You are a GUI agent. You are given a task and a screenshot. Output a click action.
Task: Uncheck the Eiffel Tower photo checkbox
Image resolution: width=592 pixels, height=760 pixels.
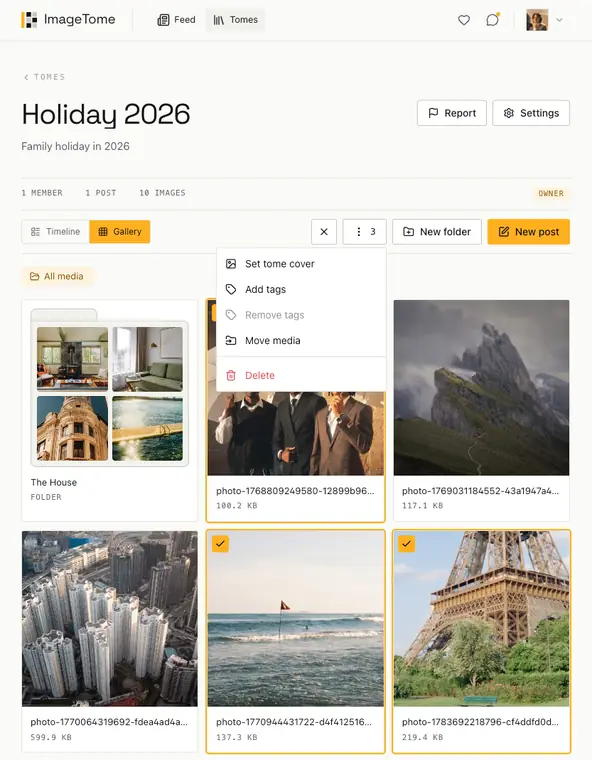406,544
